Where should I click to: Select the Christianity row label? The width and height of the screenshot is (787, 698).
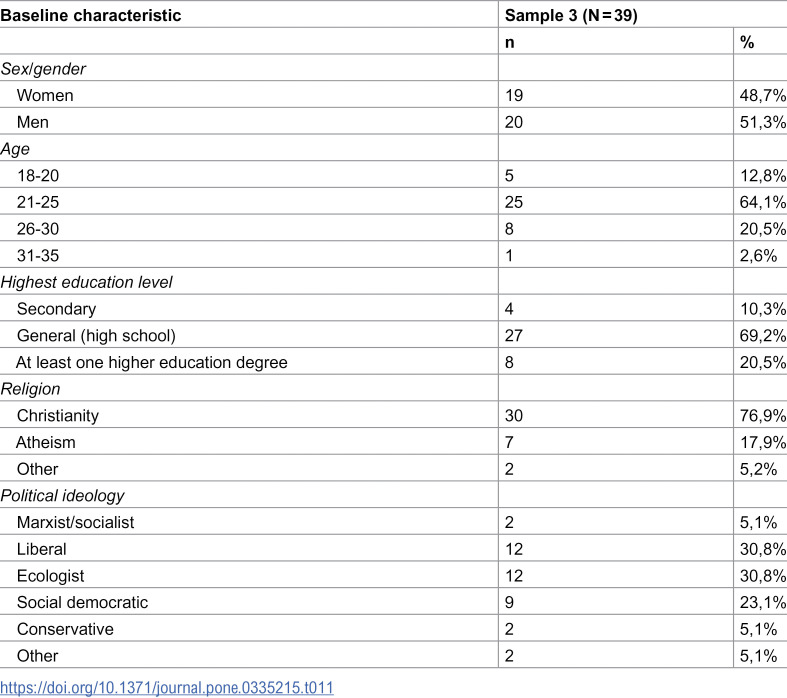(x=58, y=415)
